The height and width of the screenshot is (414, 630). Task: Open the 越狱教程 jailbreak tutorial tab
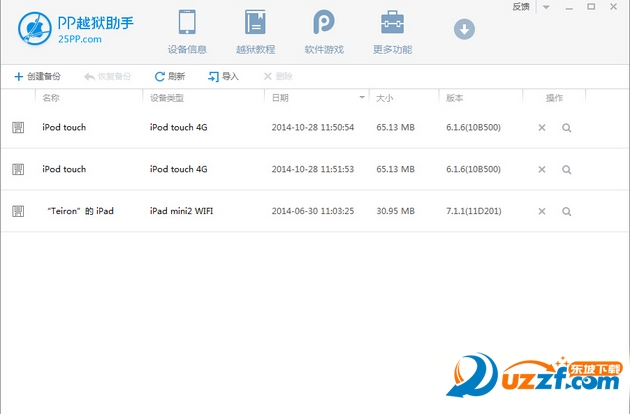click(x=256, y=33)
